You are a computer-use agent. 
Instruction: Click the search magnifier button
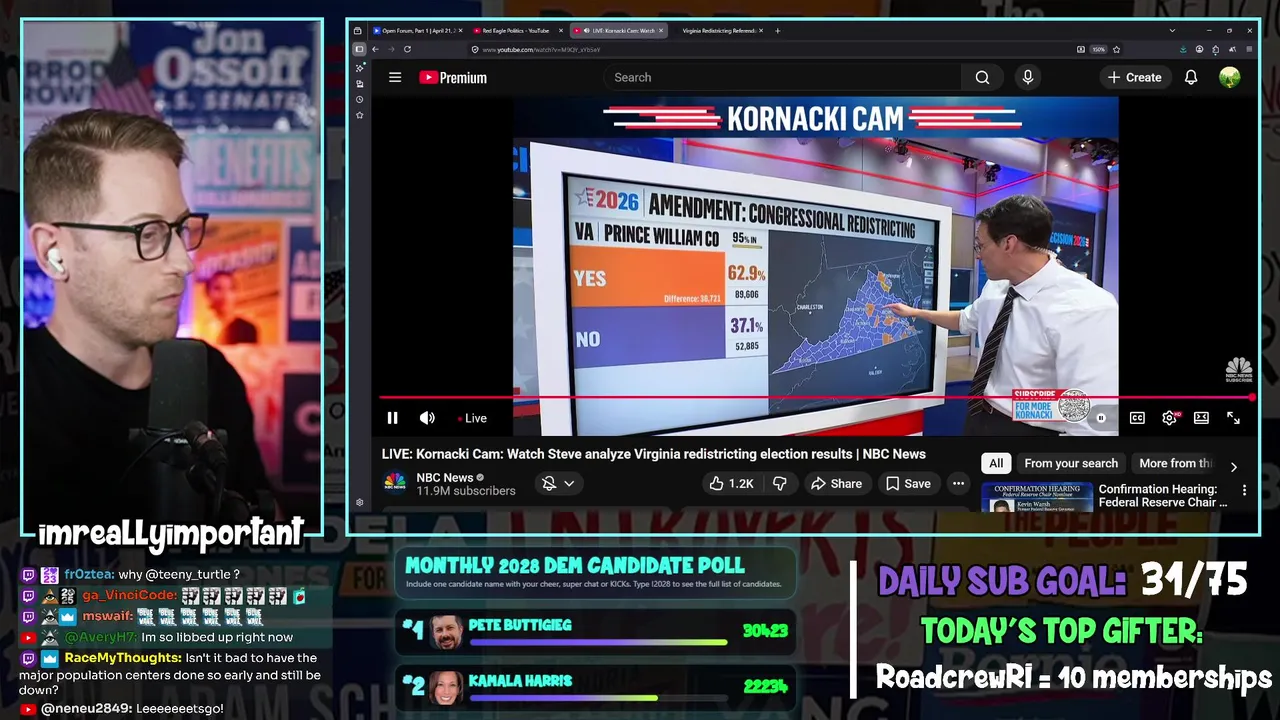(982, 77)
